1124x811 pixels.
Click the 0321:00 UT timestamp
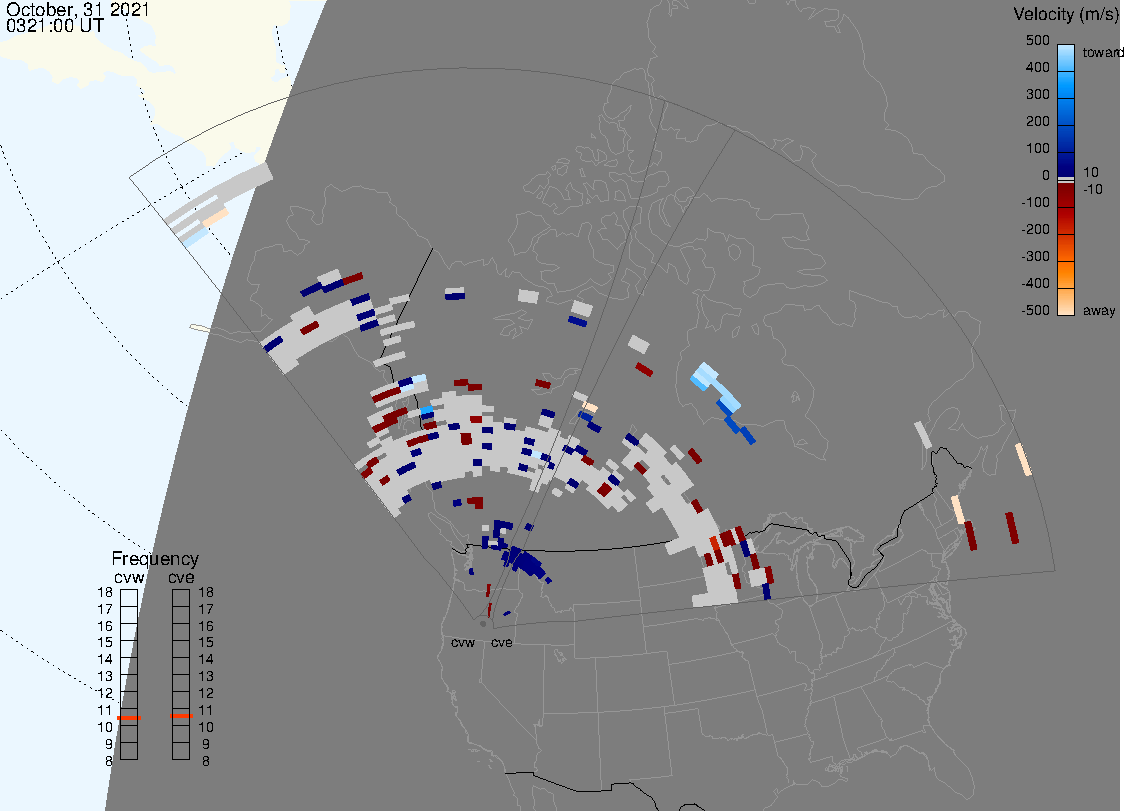[54, 26]
